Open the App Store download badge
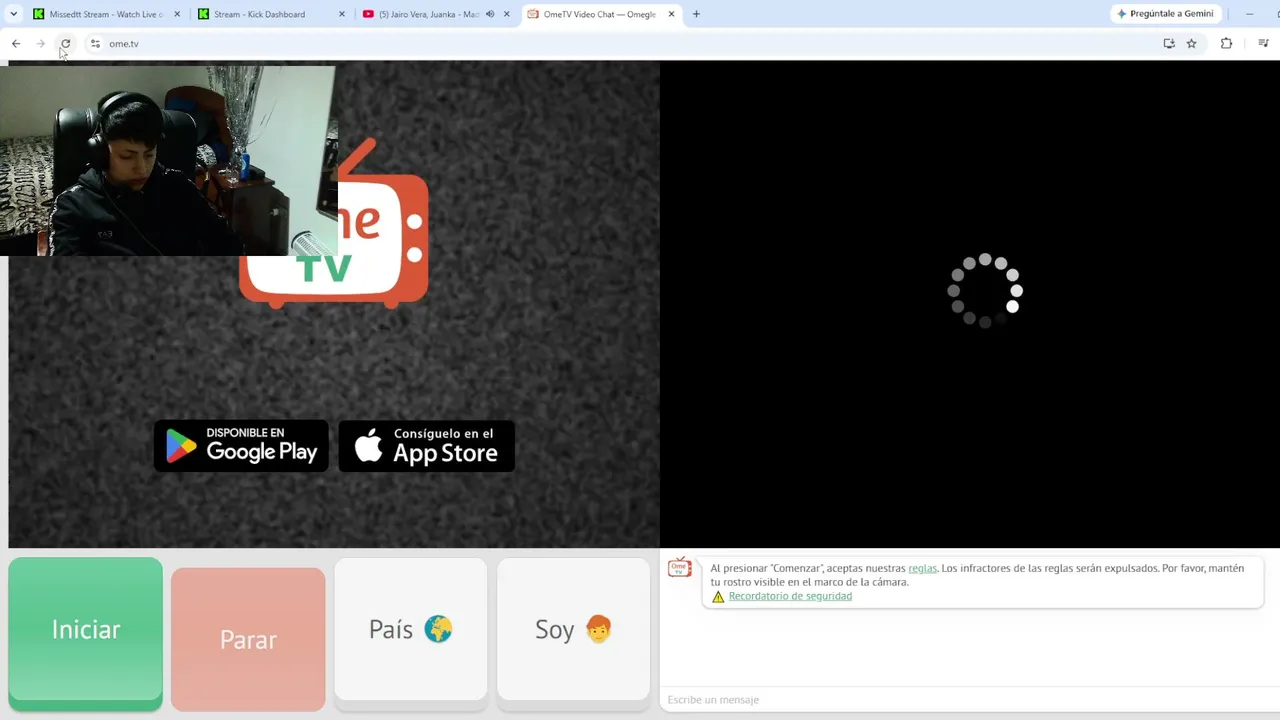 click(427, 446)
